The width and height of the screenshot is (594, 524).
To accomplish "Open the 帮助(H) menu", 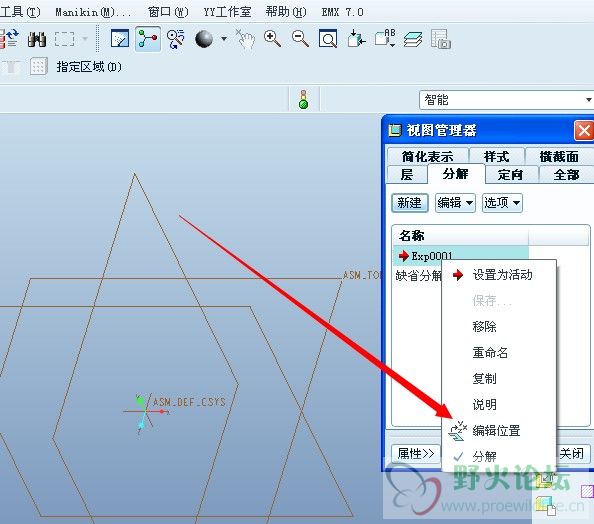I will (286, 12).
